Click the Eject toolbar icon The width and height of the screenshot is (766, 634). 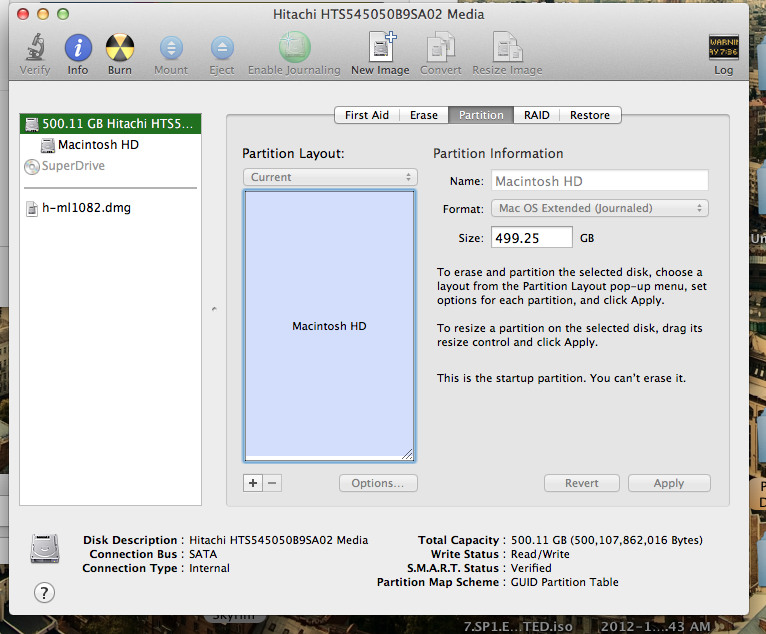tap(222, 48)
